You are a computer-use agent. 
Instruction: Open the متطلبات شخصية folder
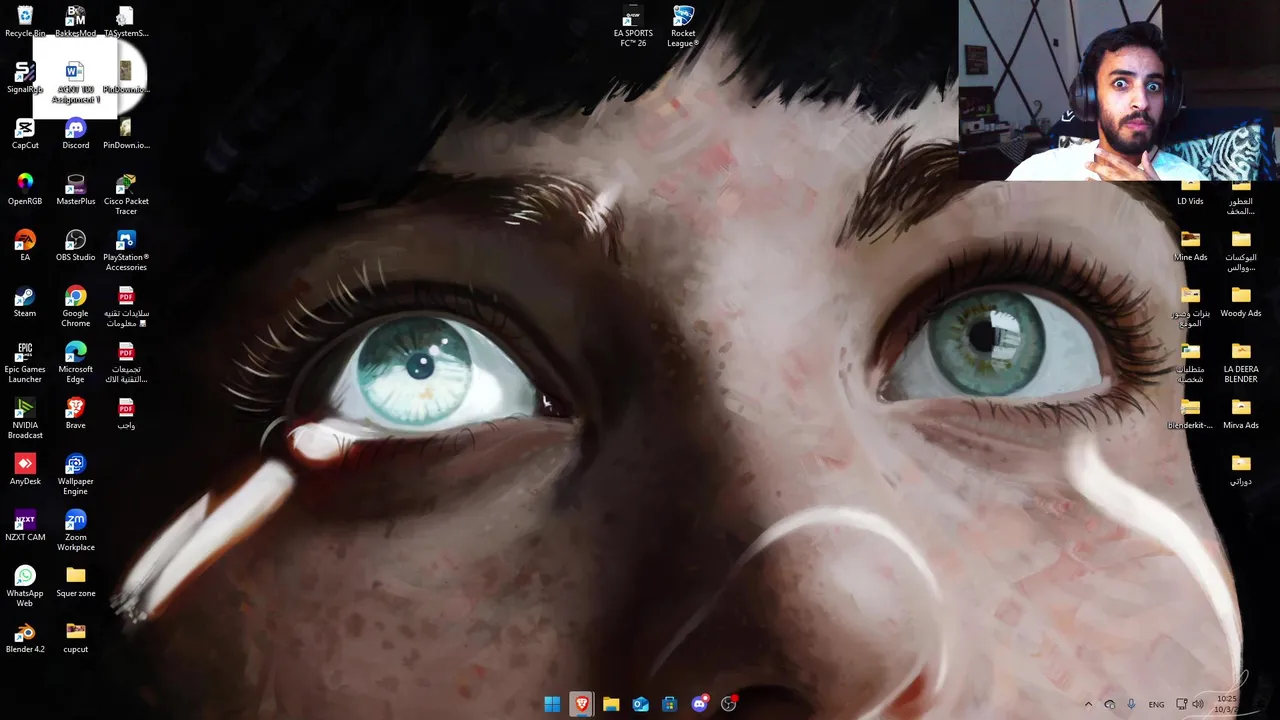pos(1190,362)
